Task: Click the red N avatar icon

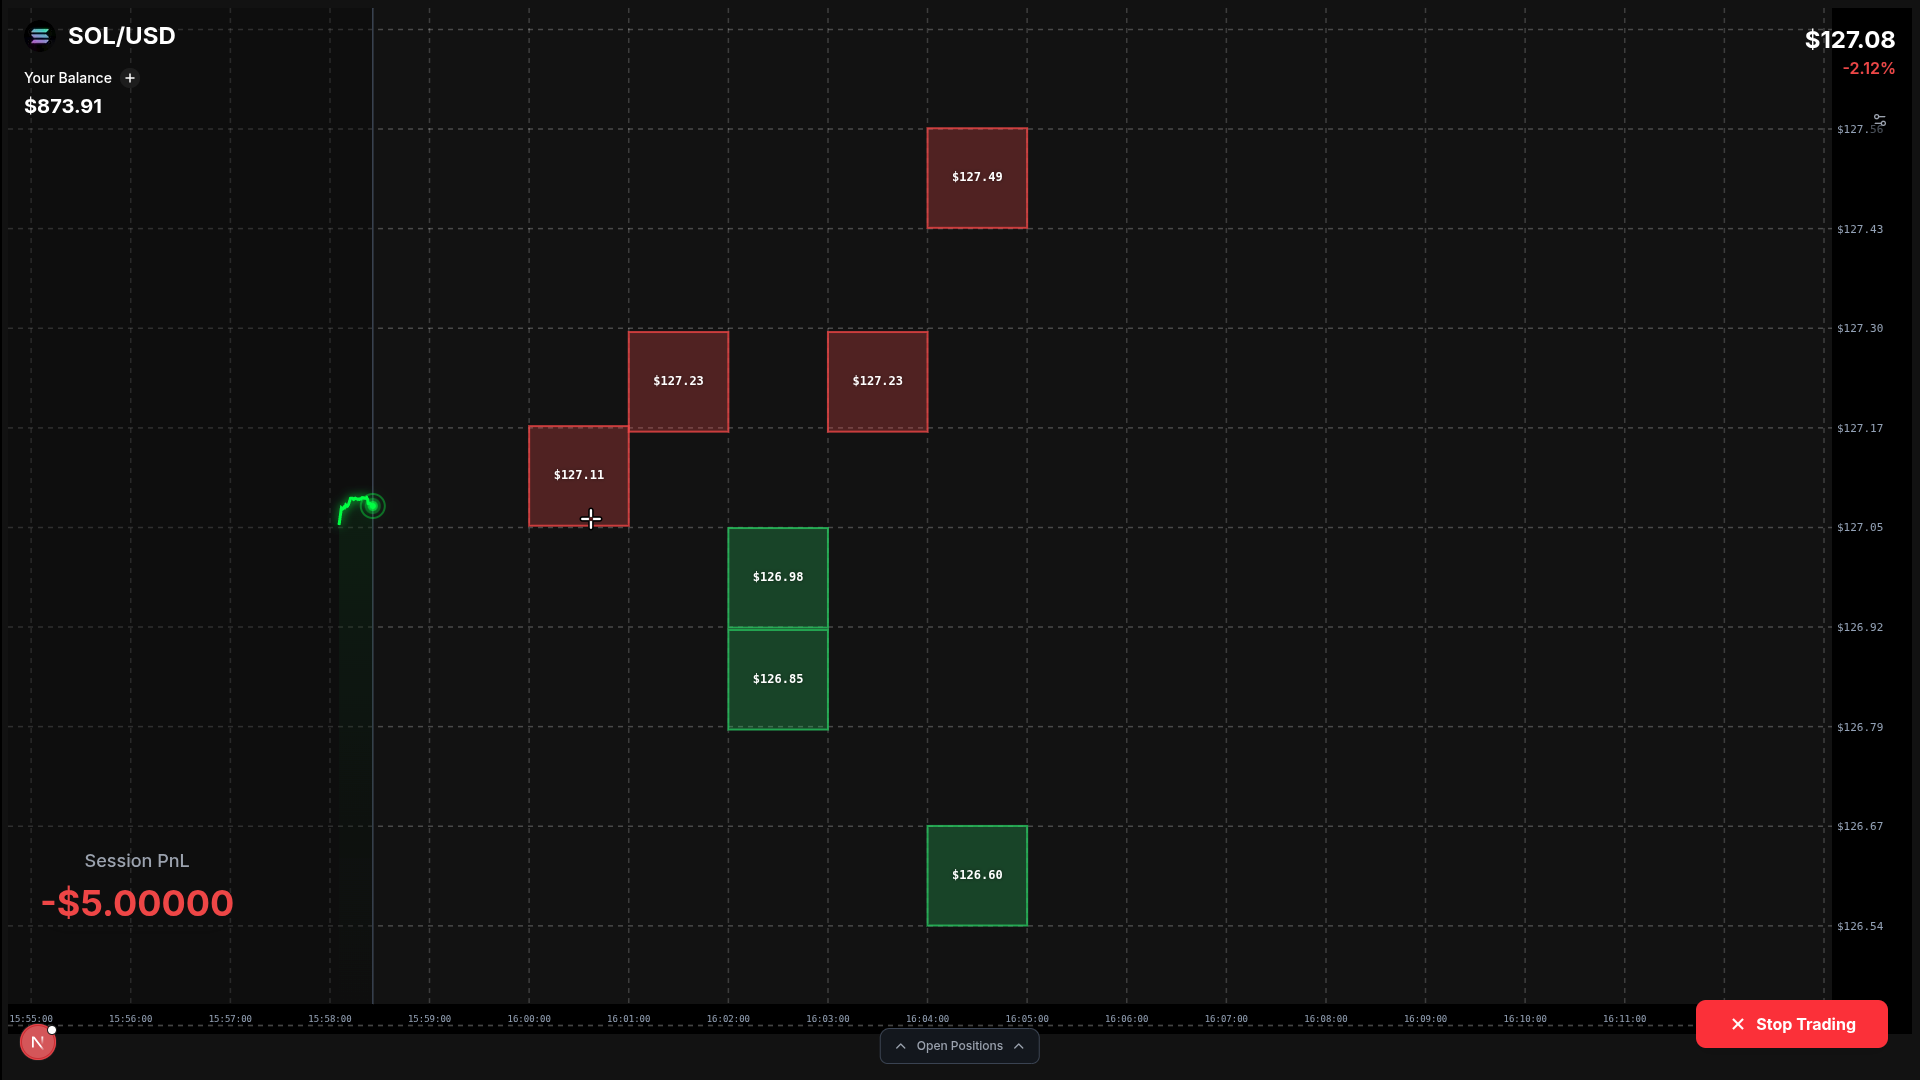Action: click(37, 1042)
